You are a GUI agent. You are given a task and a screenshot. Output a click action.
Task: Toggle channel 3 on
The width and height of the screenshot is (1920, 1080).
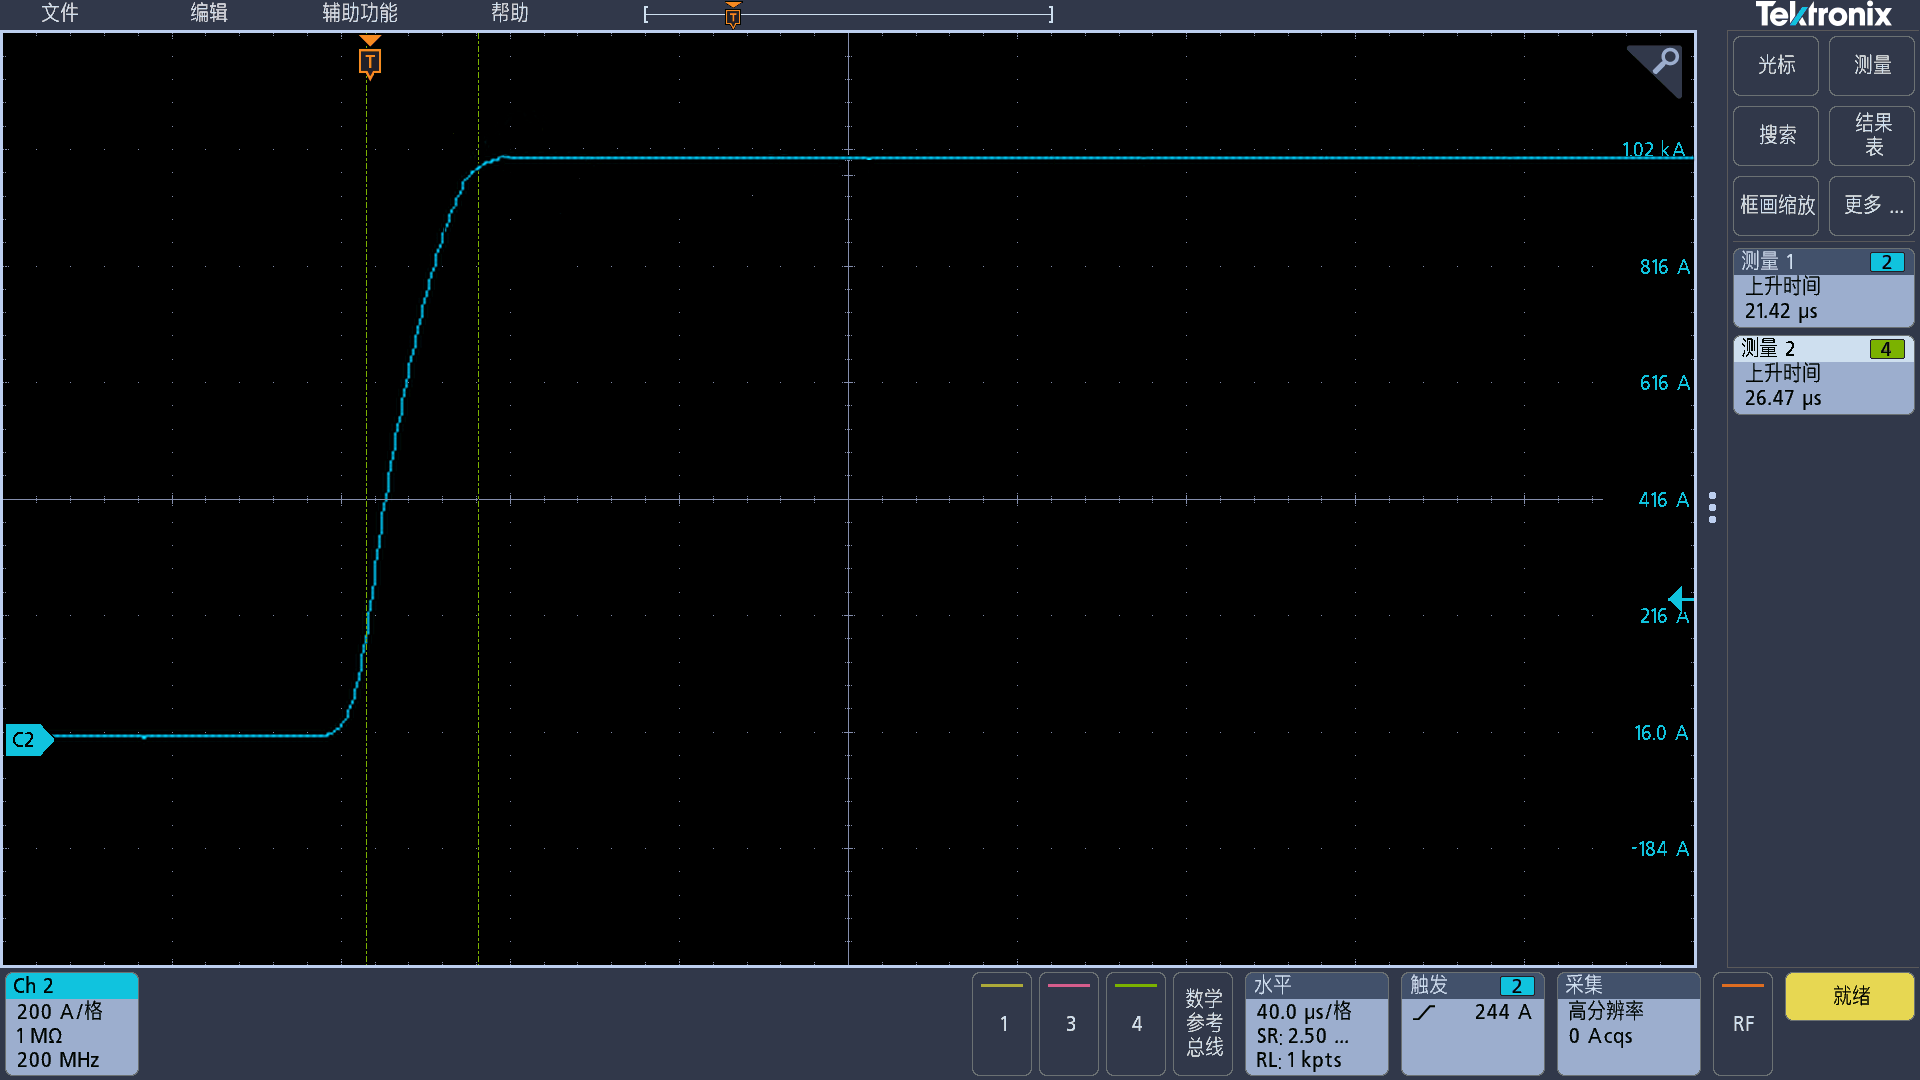click(1070, 1023)
